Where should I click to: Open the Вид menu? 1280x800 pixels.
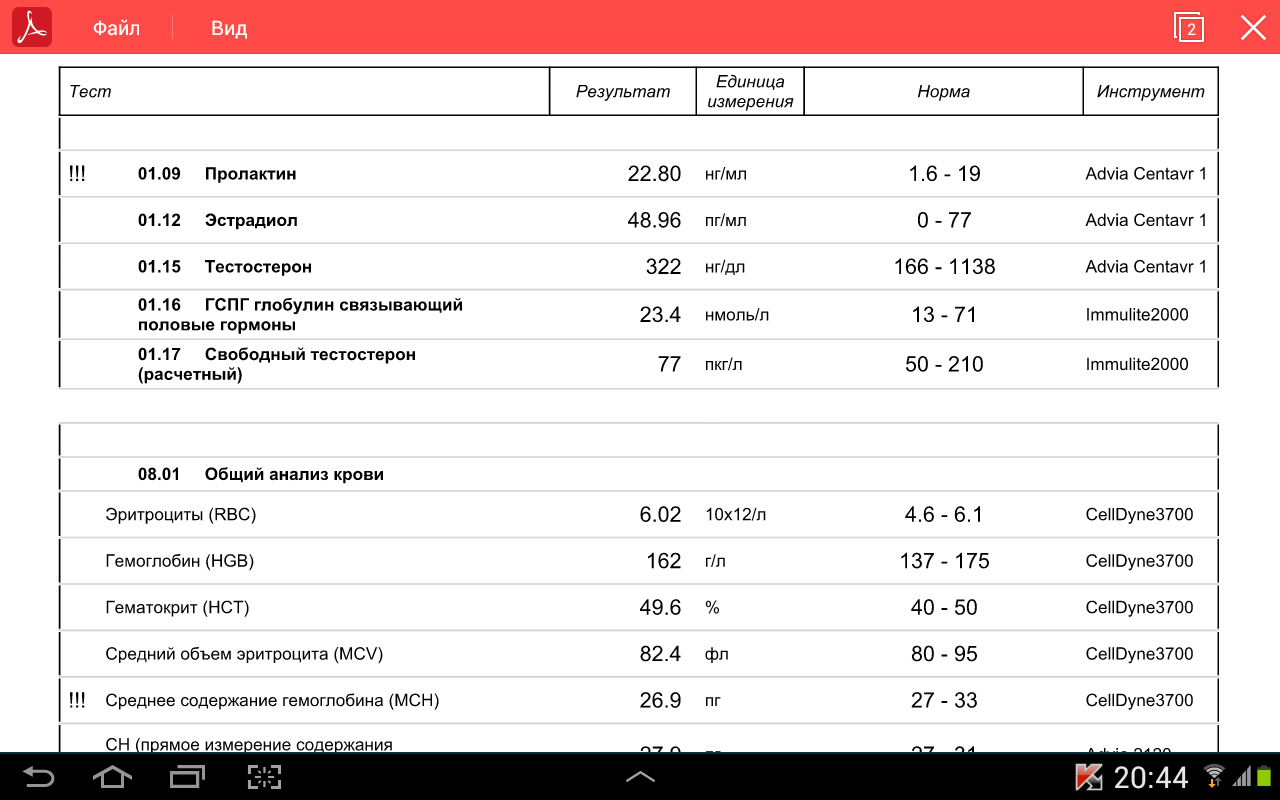point(228,28)
